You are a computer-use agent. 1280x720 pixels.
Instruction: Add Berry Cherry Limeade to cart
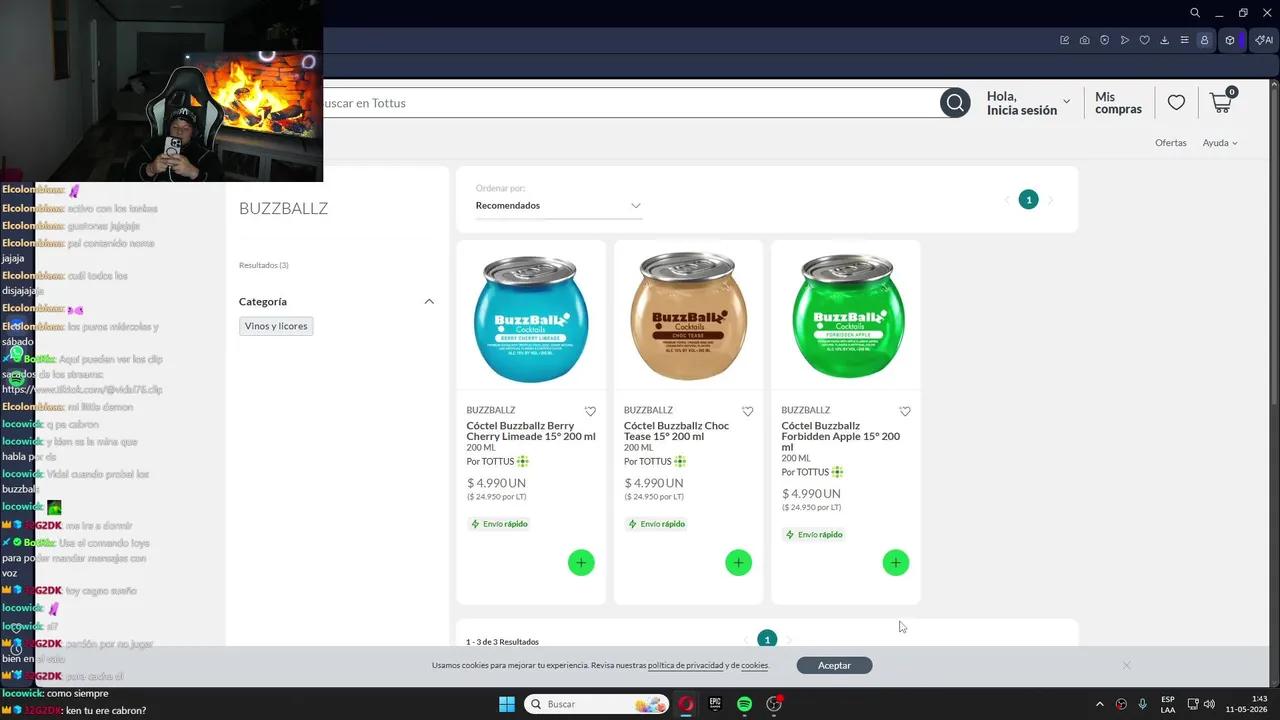point(581,563)
